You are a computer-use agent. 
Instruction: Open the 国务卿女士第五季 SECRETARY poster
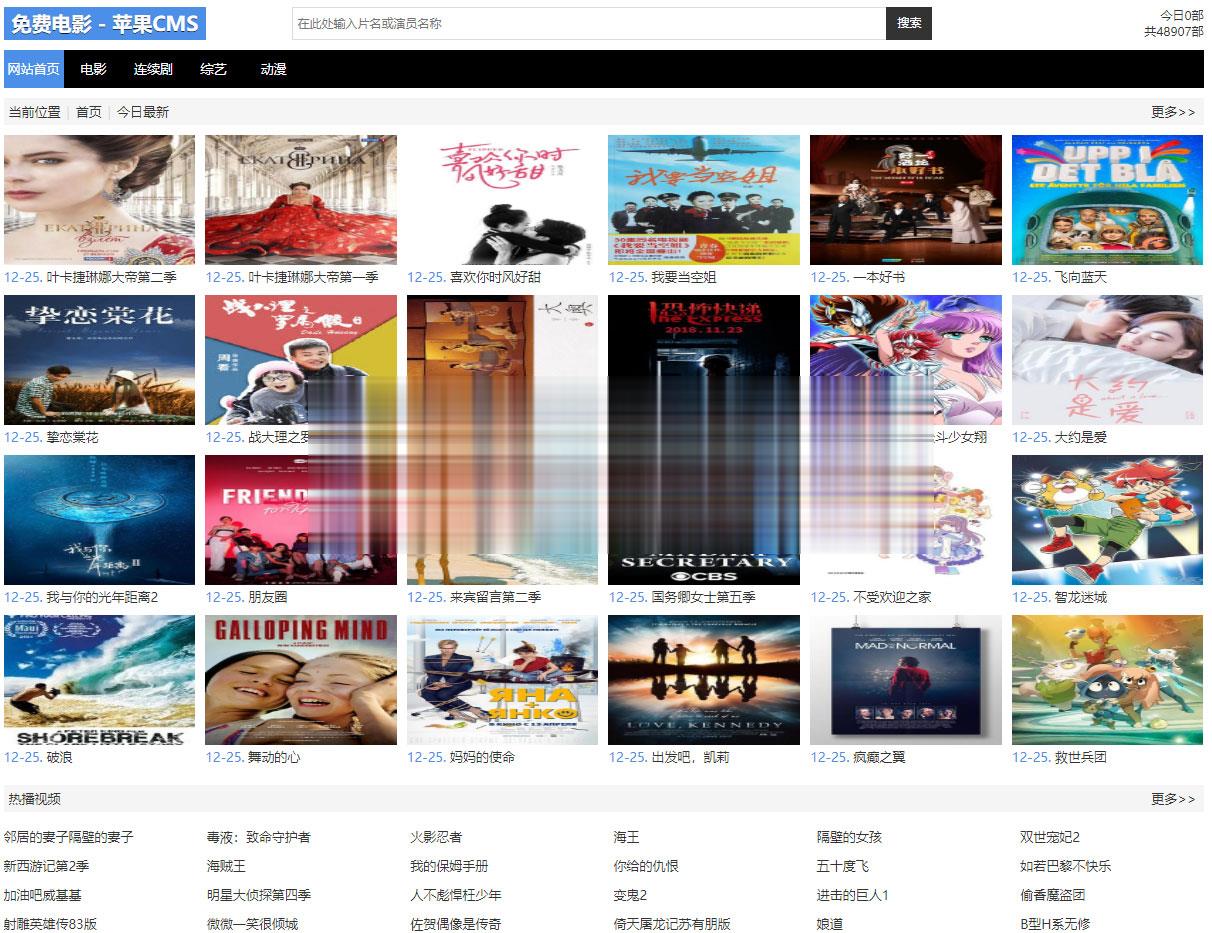click(x=704, y=520)
